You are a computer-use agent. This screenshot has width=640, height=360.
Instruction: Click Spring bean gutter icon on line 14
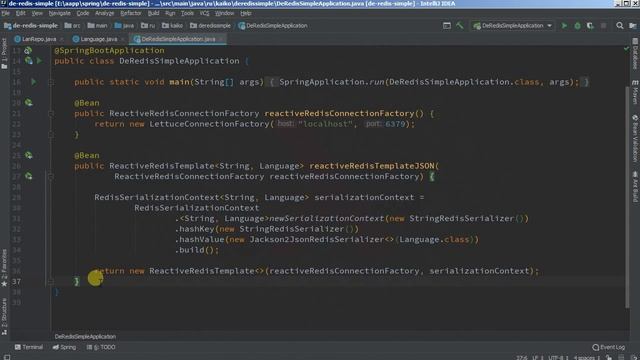29,61
